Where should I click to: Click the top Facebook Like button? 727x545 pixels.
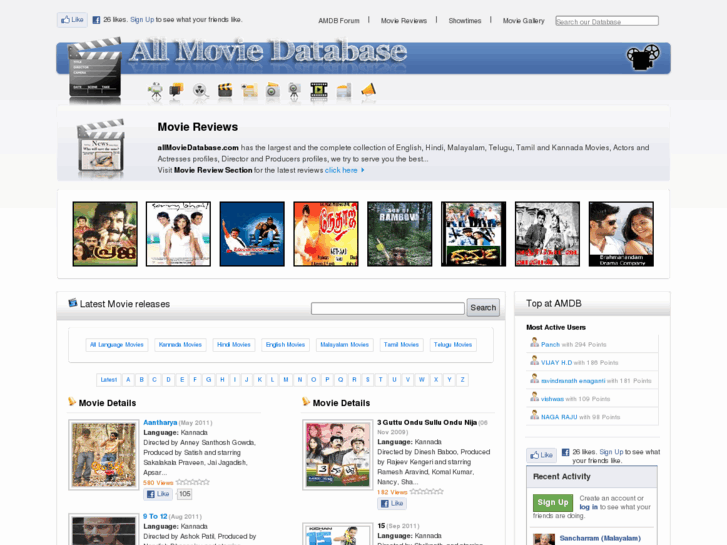coord(72,20)
